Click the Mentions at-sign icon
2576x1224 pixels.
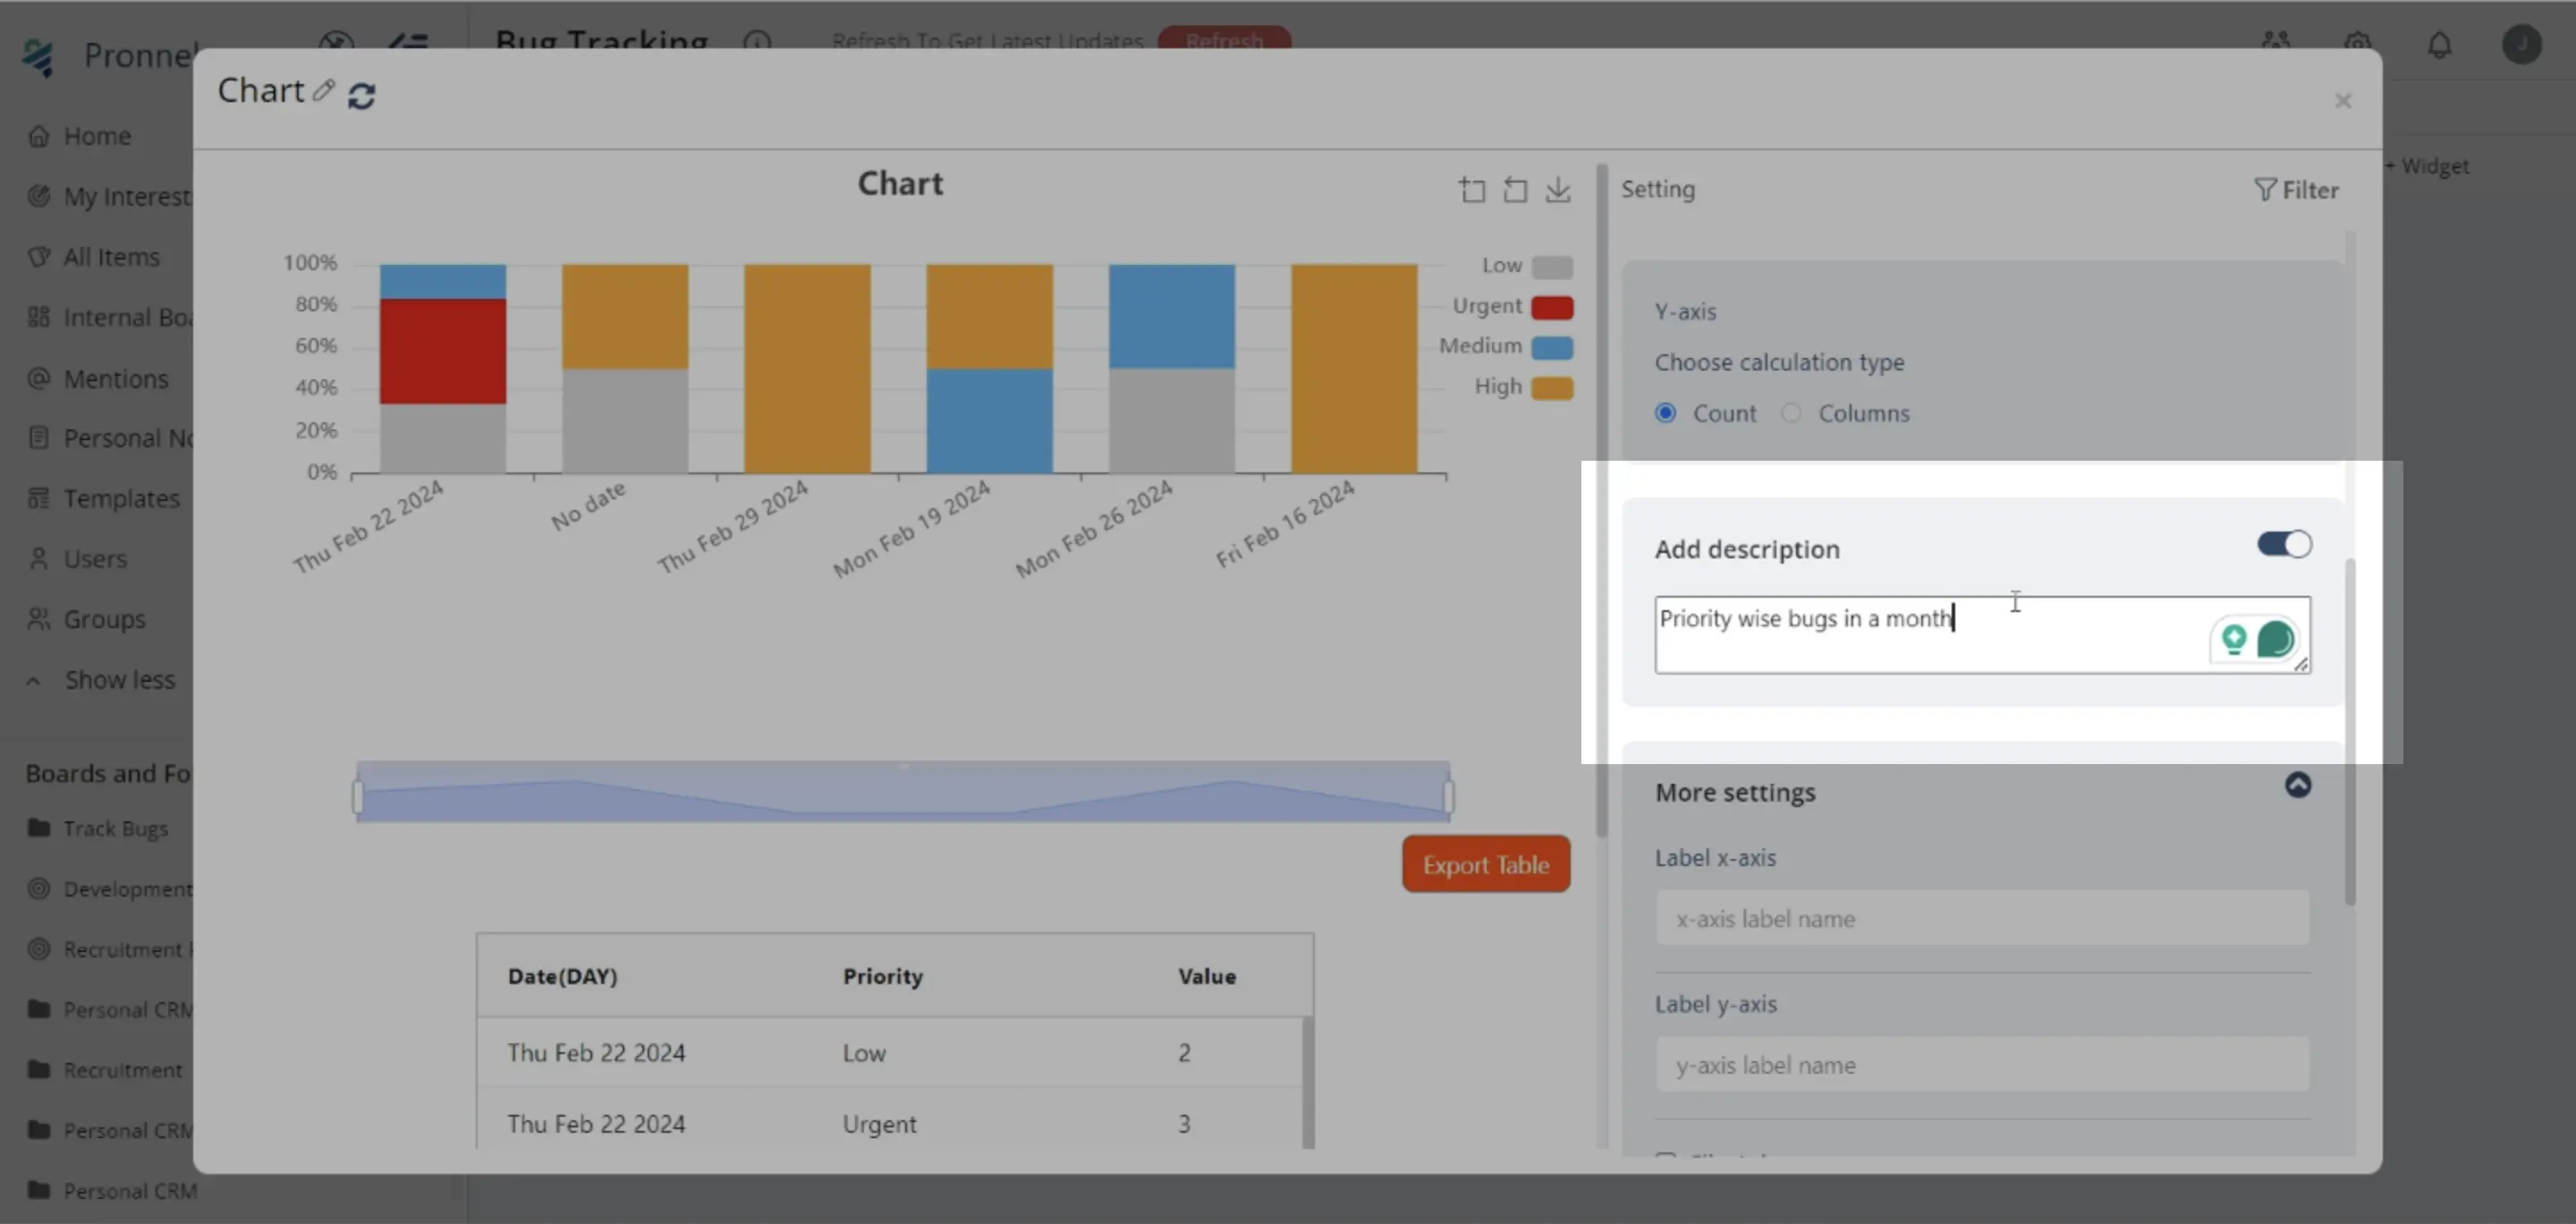pyautogui.click(x=38, y=379)
